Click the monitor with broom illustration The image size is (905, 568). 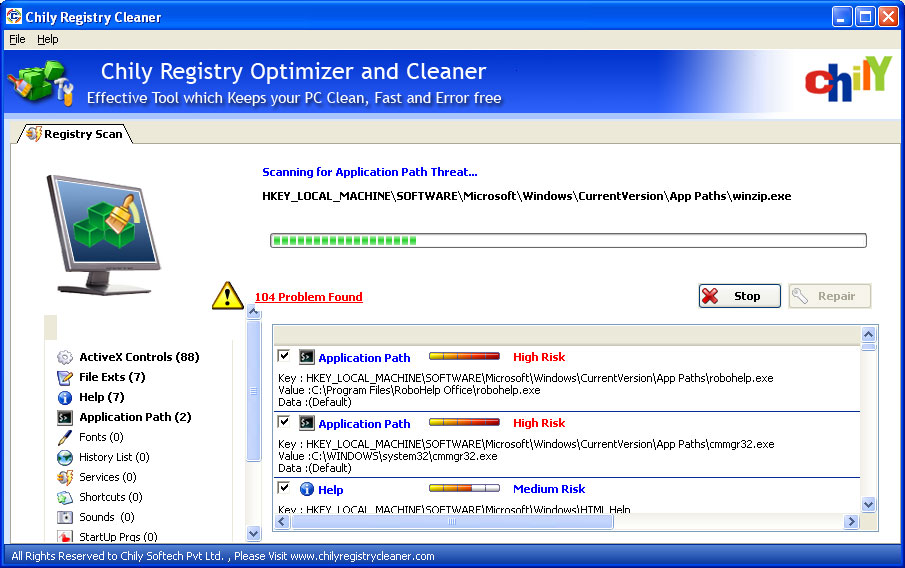[103, 236]
